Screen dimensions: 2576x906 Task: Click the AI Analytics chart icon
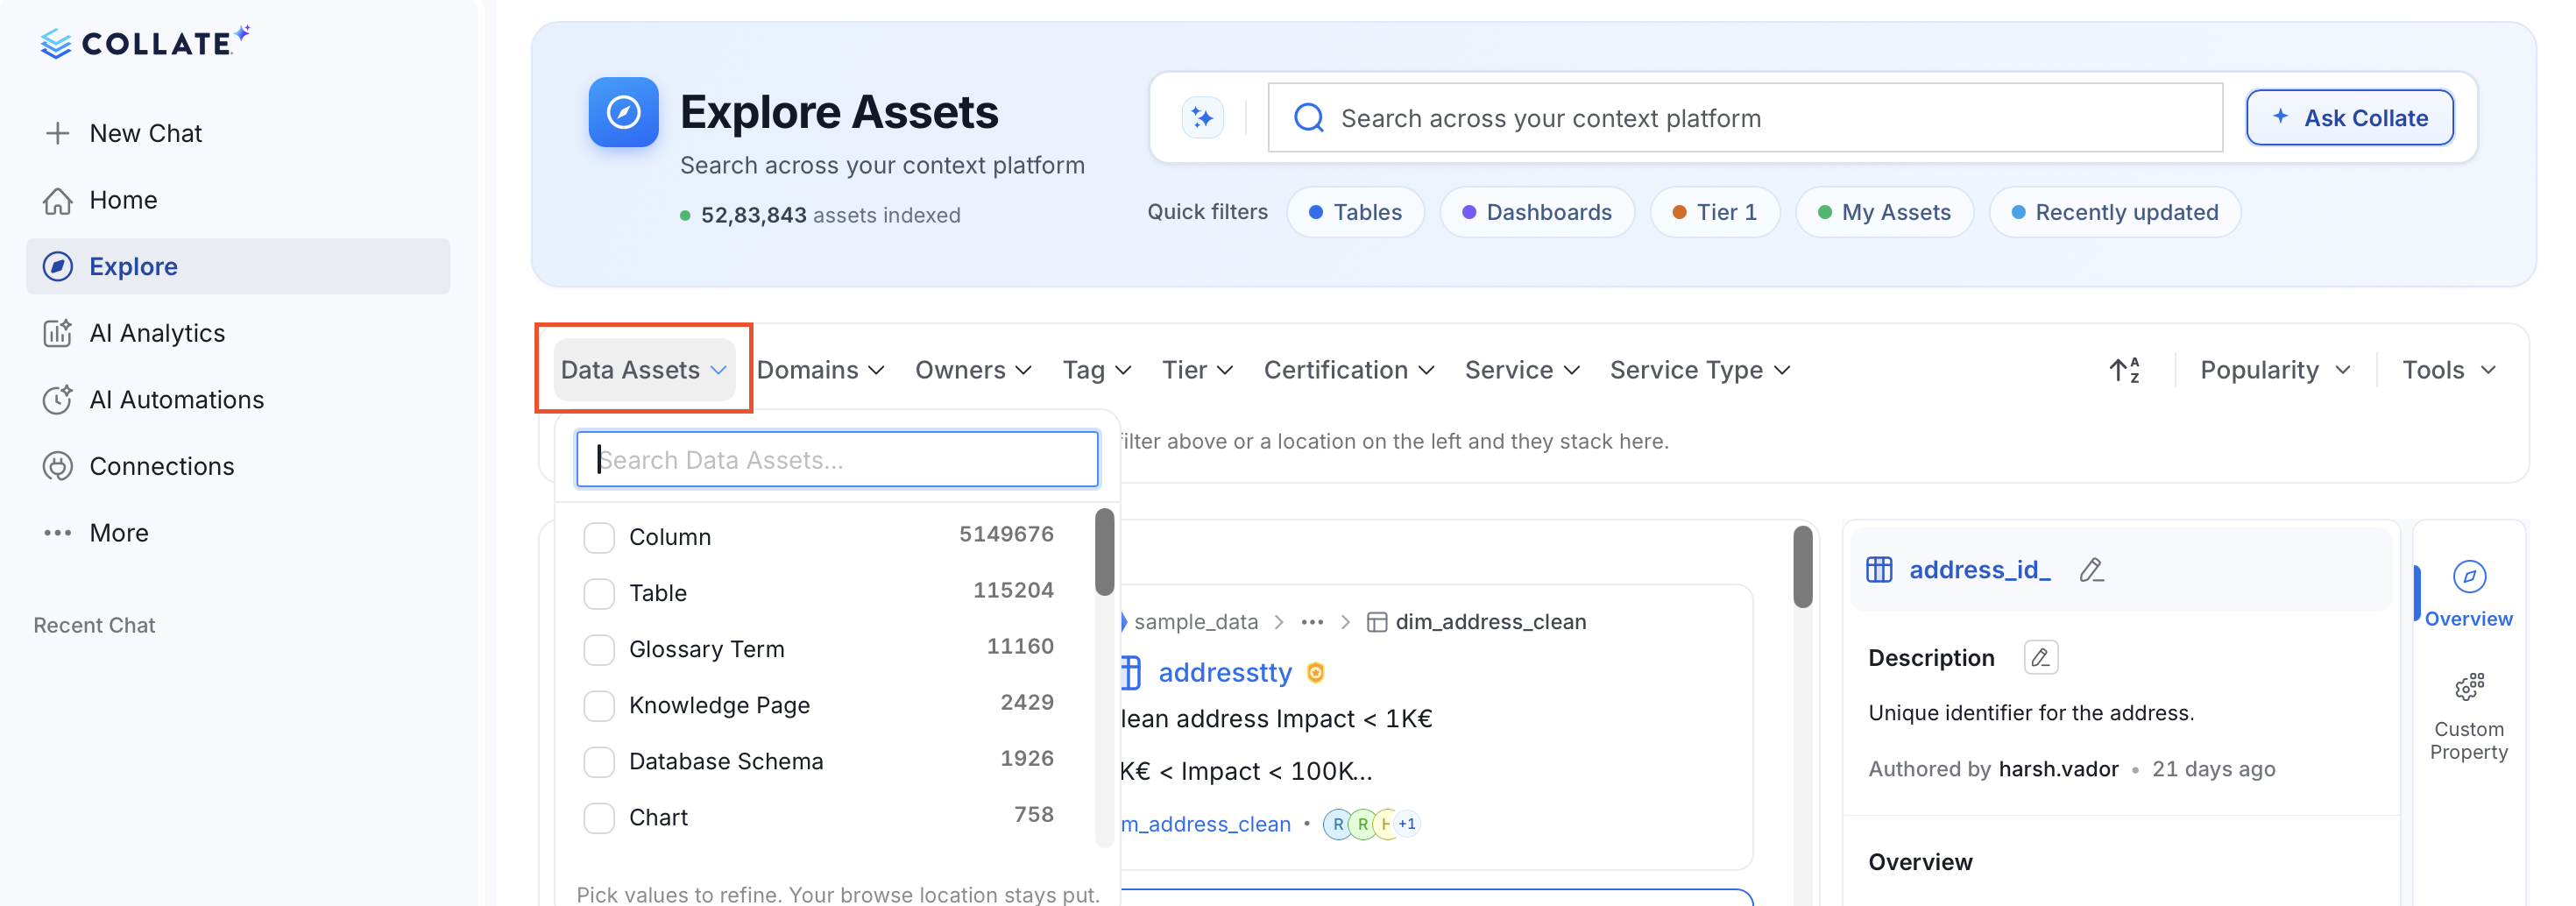click(58, 333)
